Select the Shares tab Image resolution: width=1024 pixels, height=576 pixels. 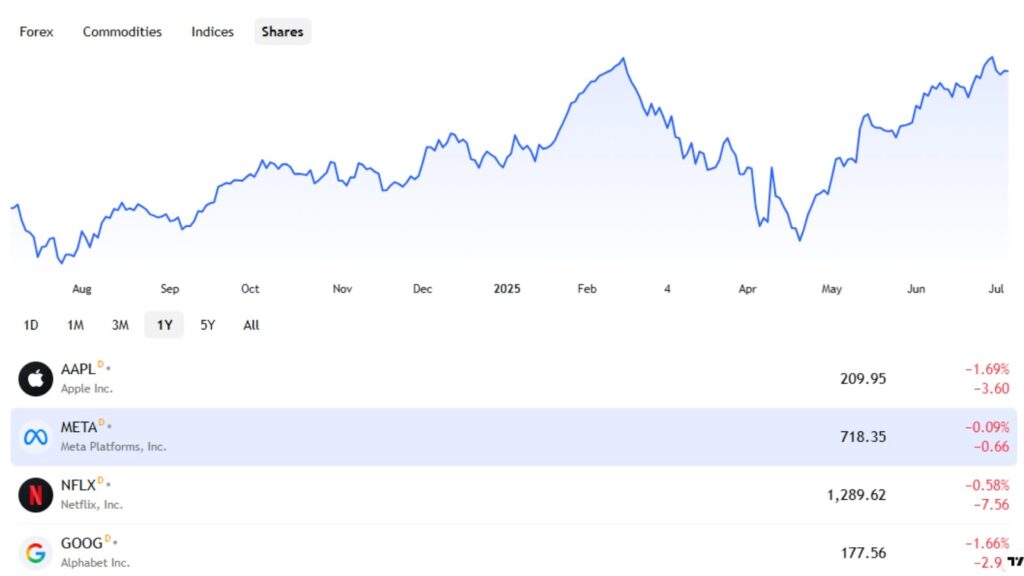pyautogui.click(x=282, y=32)
